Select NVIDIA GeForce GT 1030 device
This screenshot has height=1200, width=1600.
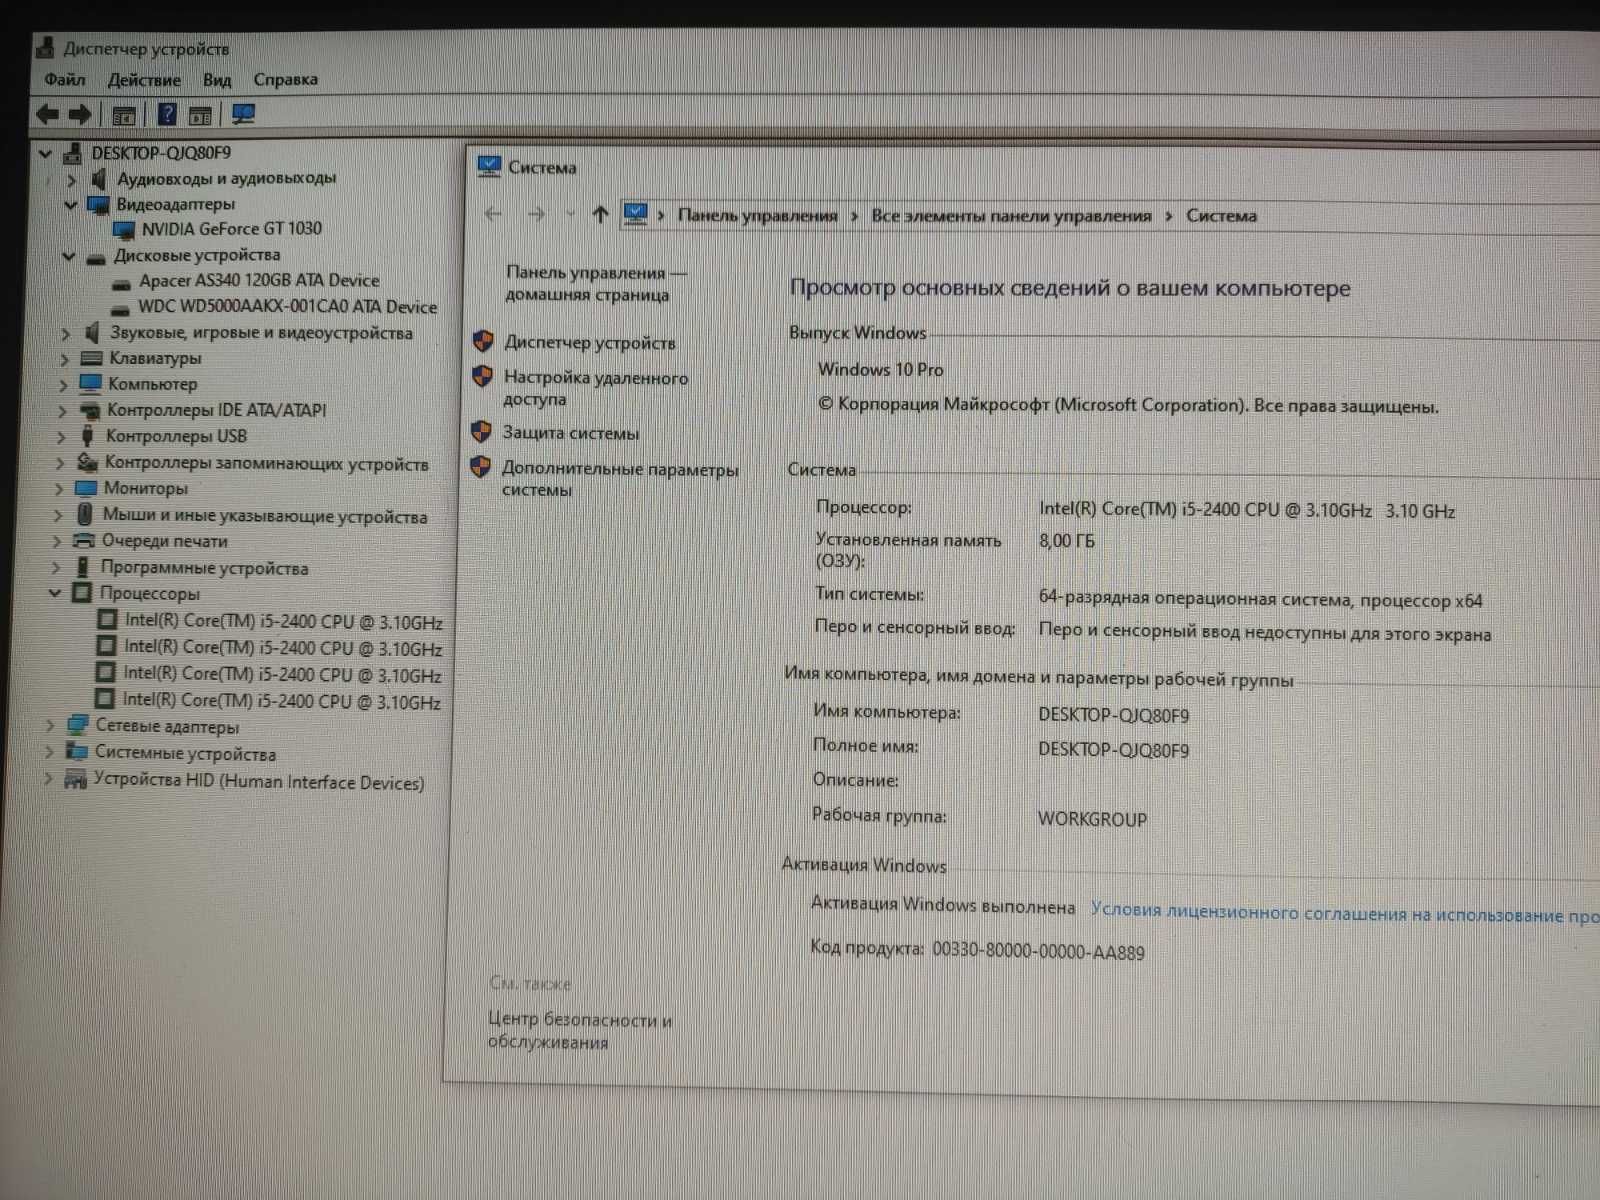pyautogui.click(x=231, y=228)
